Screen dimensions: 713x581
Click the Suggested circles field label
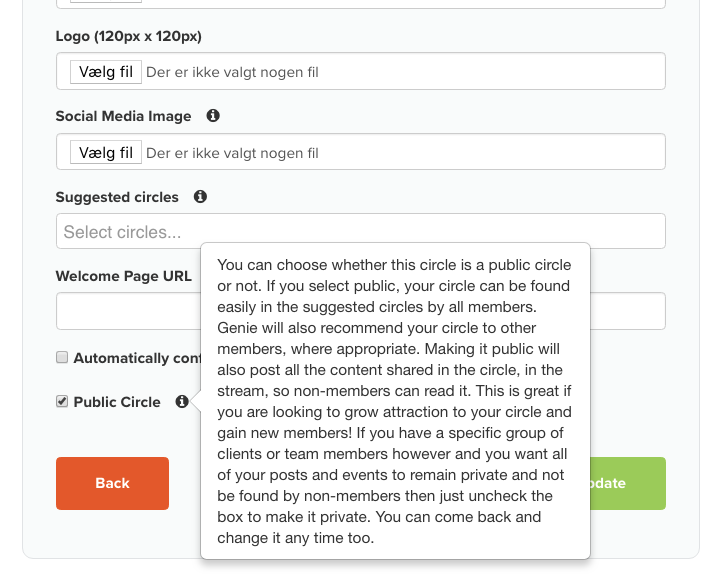point(117,197)
